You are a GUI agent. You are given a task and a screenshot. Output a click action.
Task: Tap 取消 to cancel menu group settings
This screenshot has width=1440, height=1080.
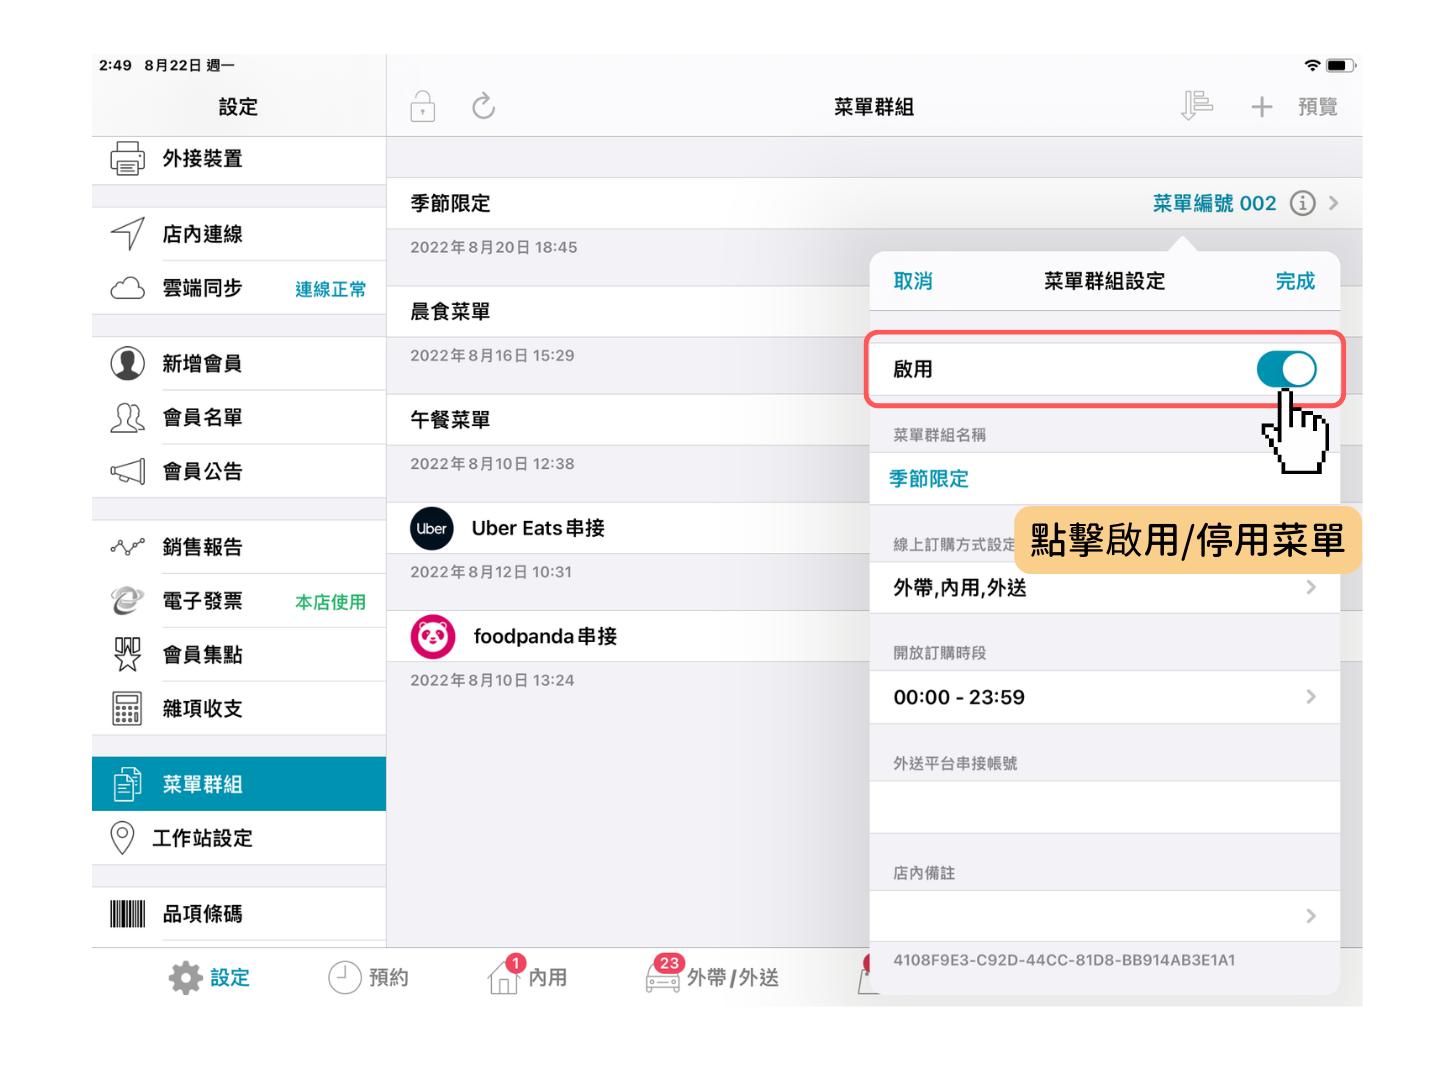[x=912, y=281]
